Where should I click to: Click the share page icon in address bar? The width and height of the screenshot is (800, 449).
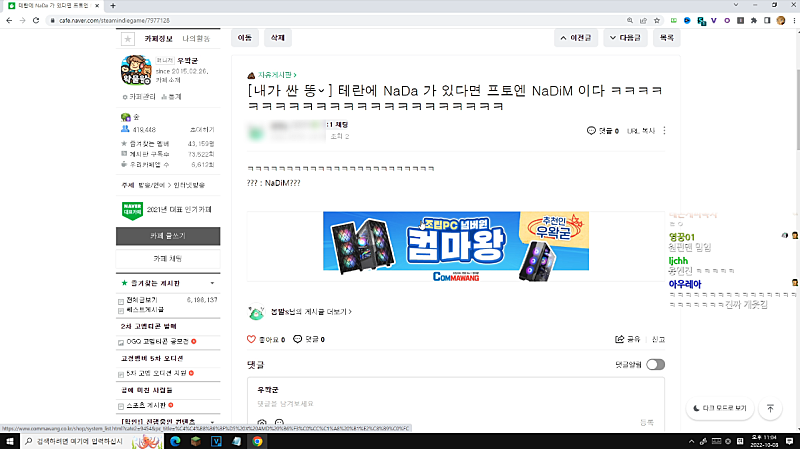tap(643, 20)
